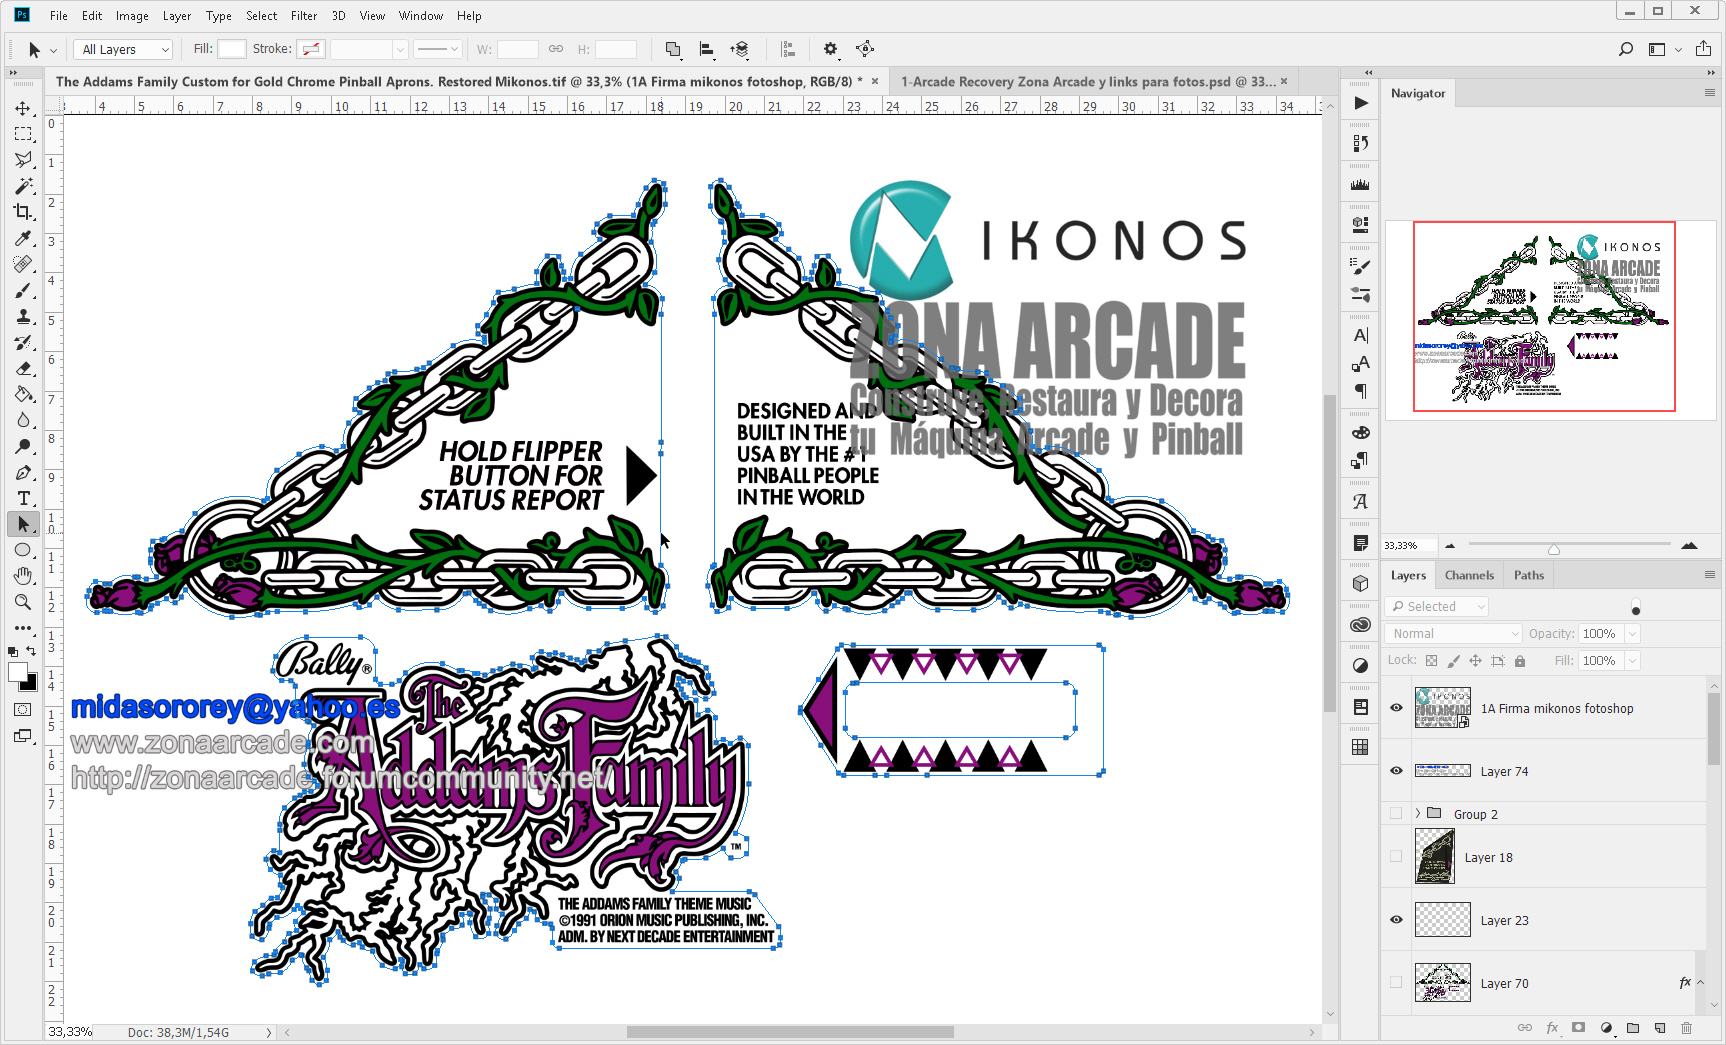Open the Filter menu
This screenshot has width=1726, height=1045.
303,16
